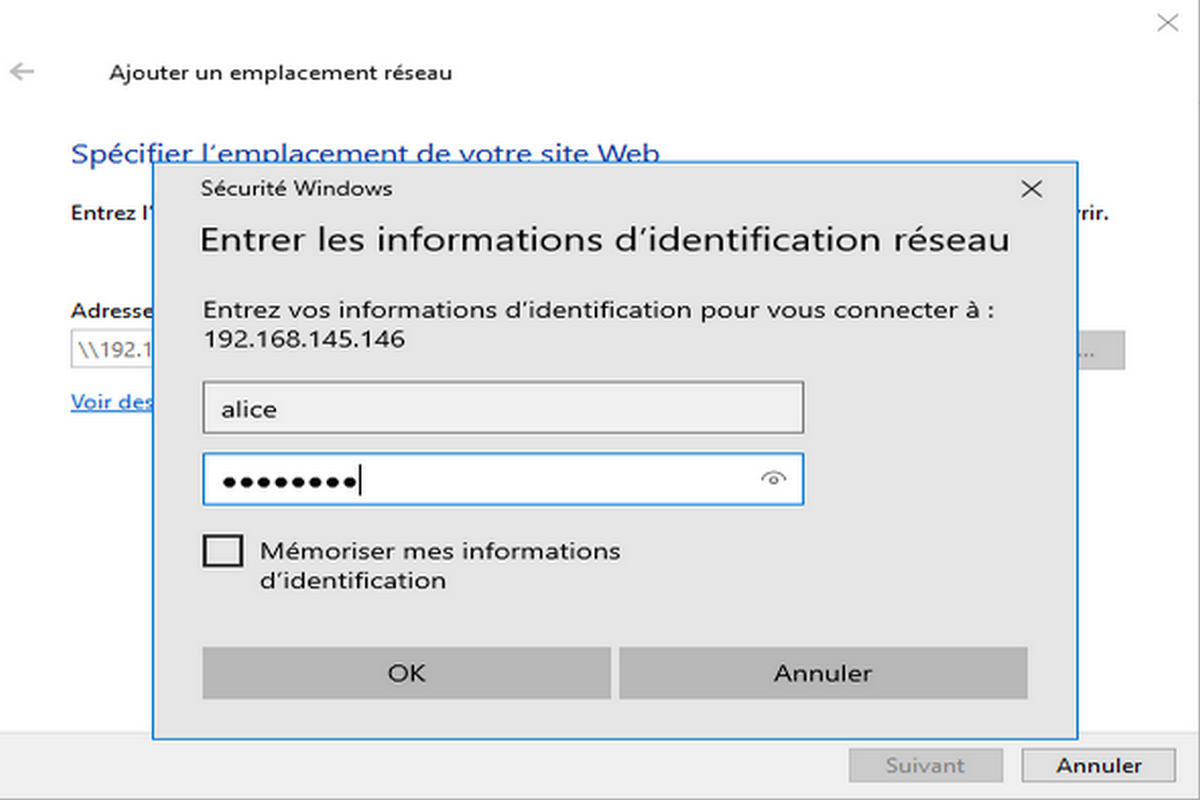1200x800 pixels.
Task: Click the Entrer les informations d'identification réseau heading
Action: tap(604, 241)
